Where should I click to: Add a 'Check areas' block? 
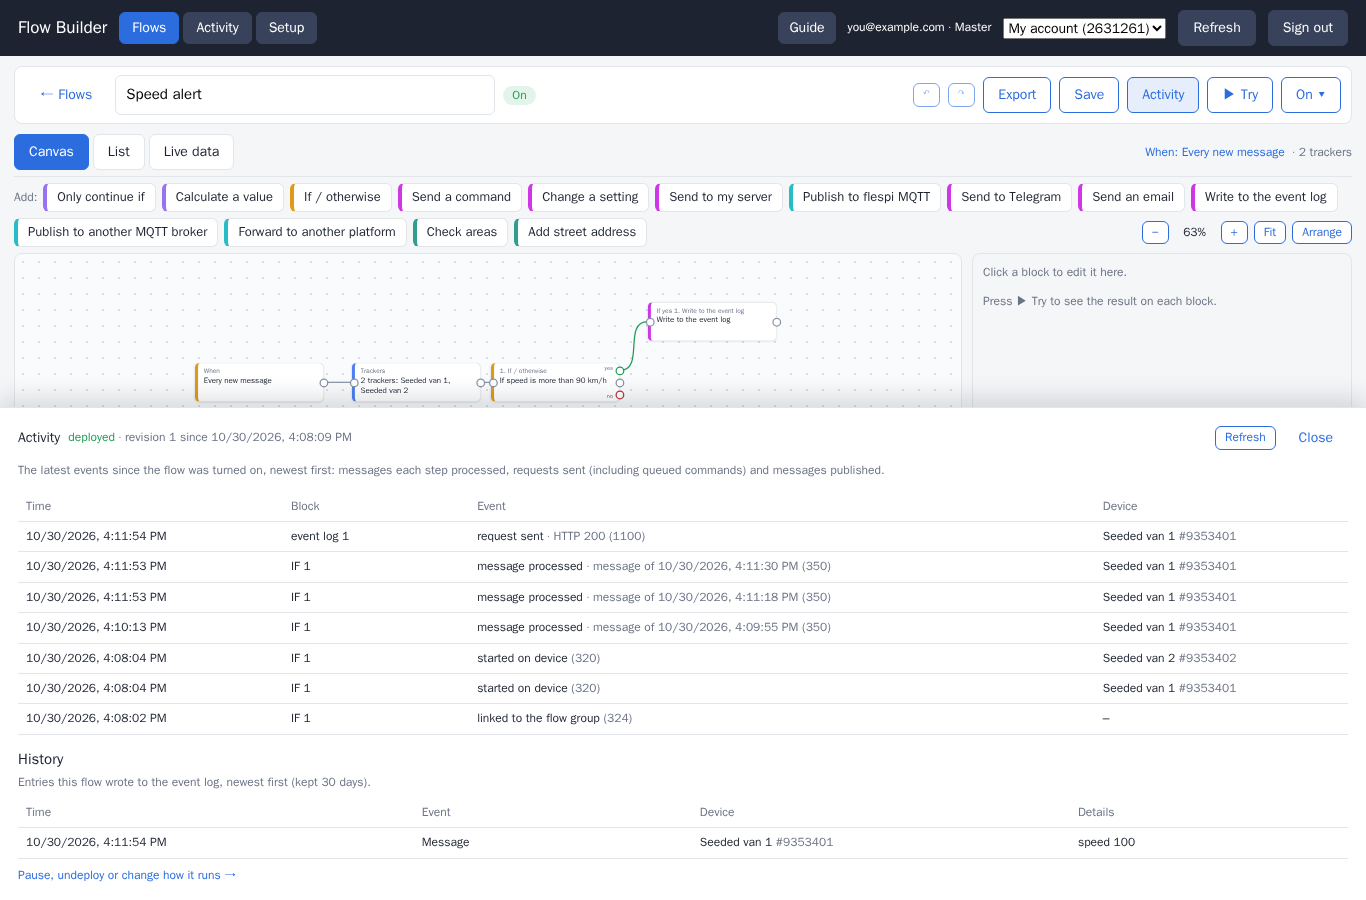click(461, 232)
